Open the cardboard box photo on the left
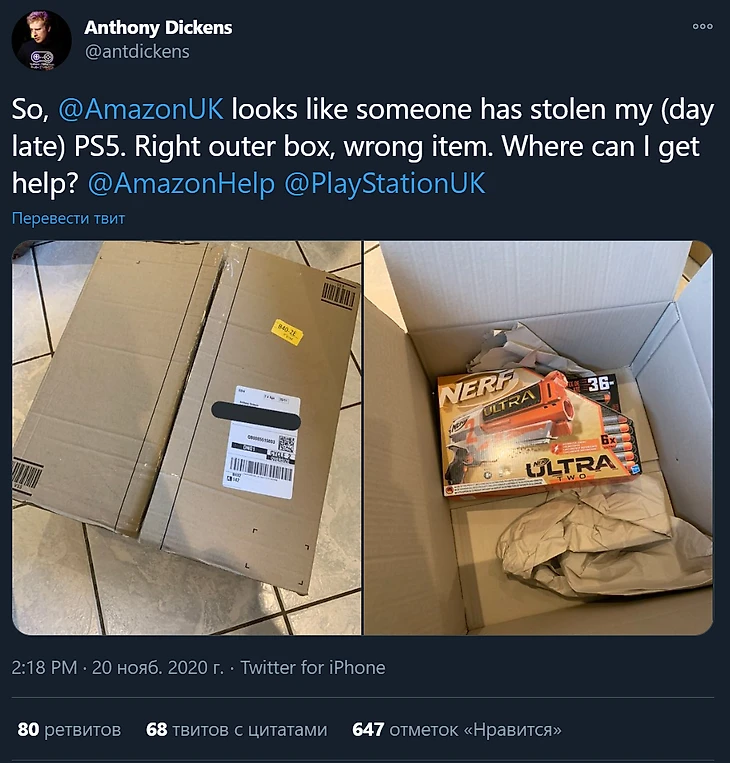Screen dimensions: 730x763 (186, 438)
